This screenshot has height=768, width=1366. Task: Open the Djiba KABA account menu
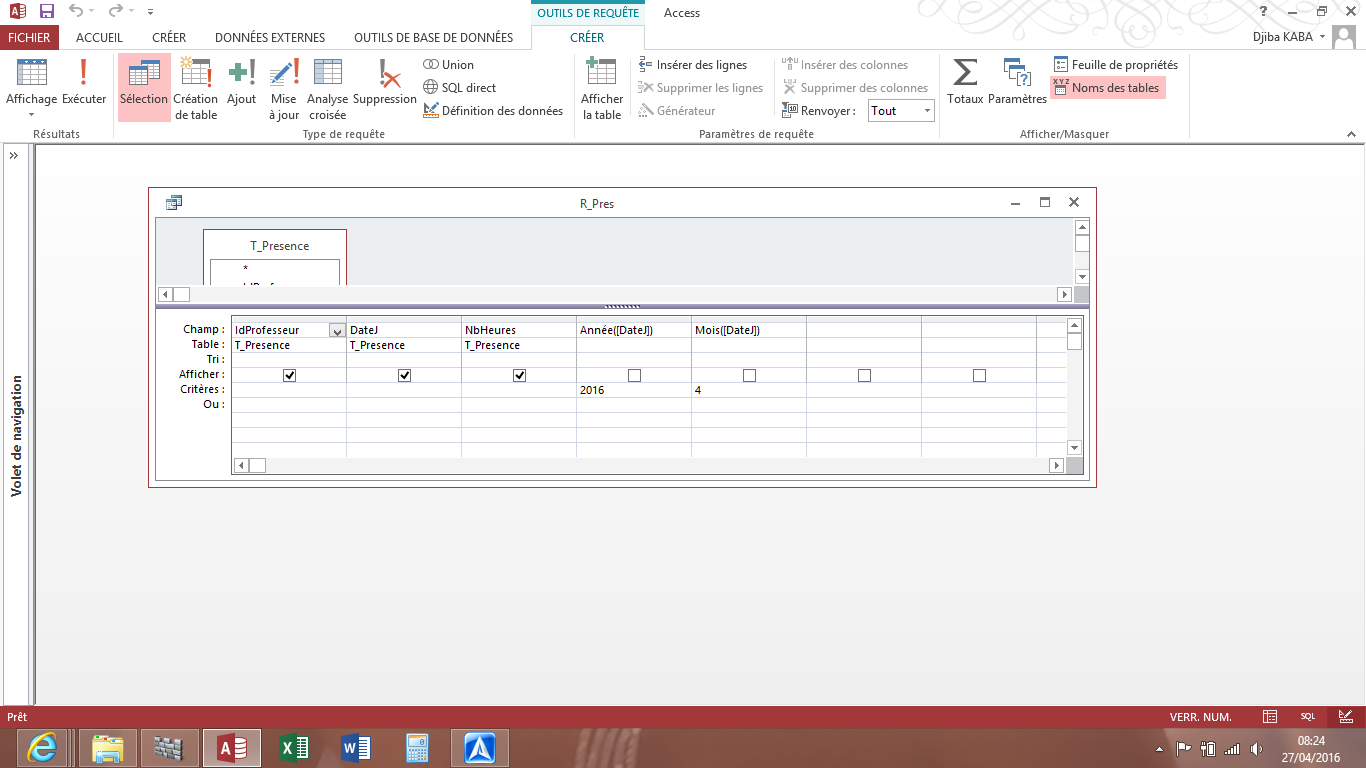point(1289,37)
